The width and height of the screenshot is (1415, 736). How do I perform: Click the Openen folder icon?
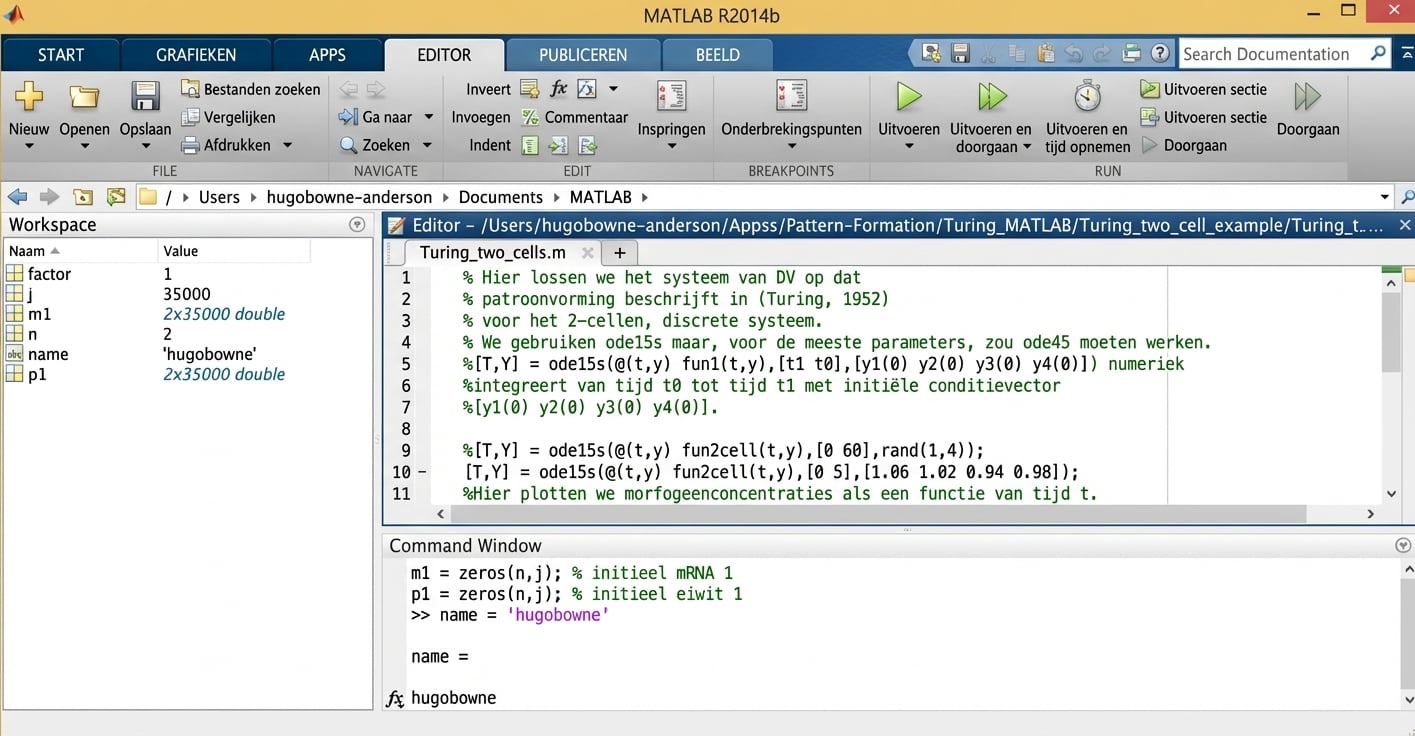(84, 97)
